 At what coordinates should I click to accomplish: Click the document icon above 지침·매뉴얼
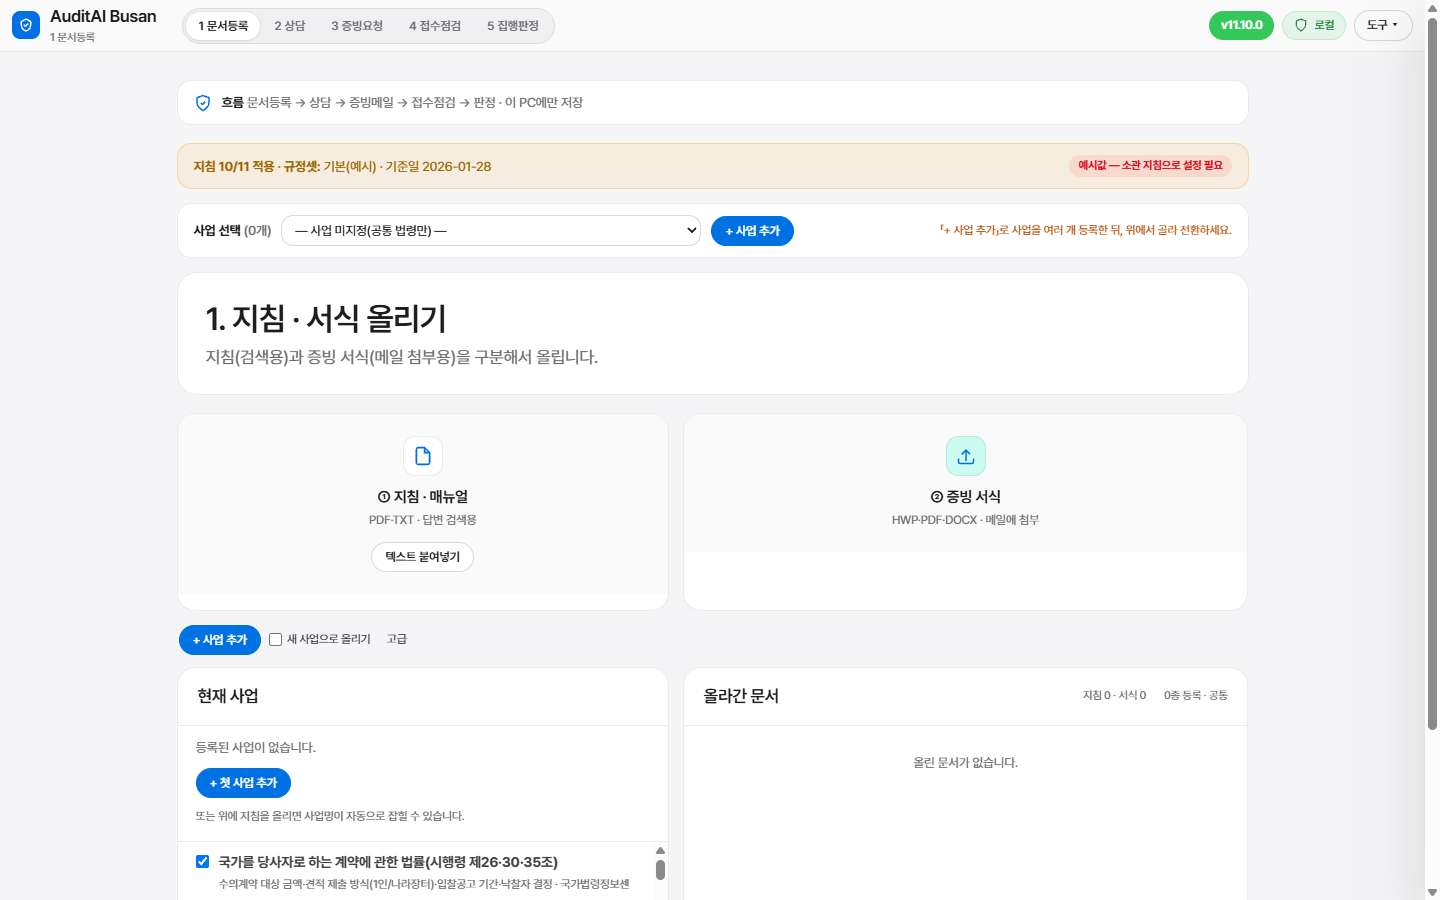(423, 456)
